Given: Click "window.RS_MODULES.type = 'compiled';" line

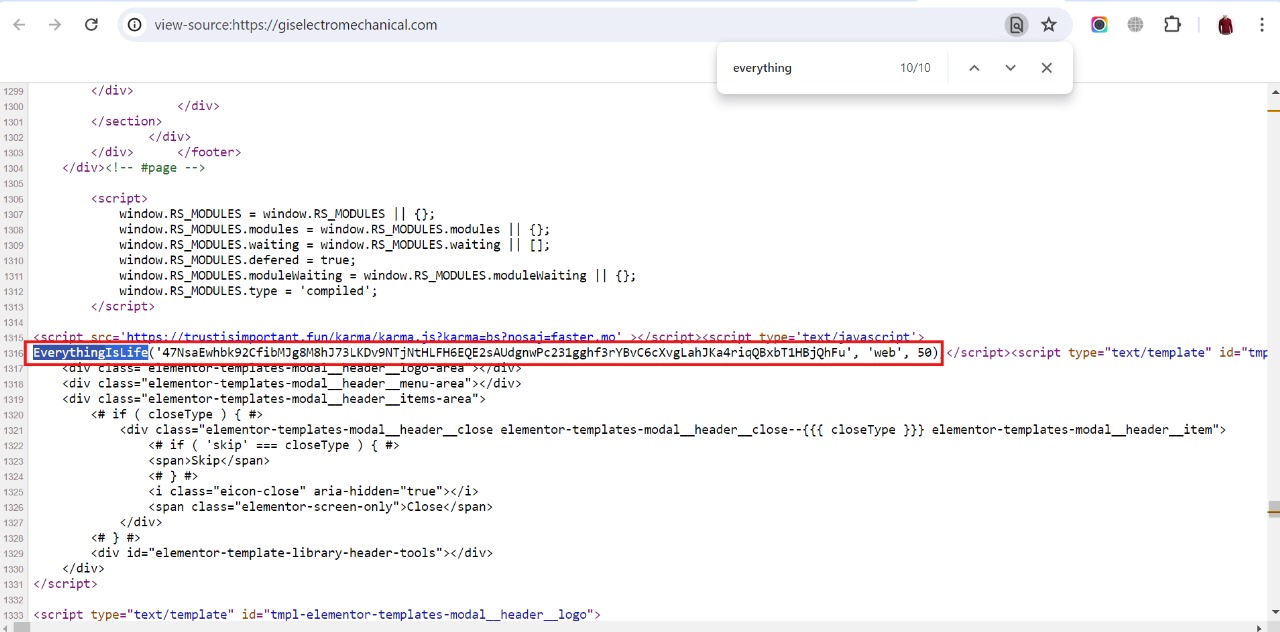Looking at the screenshot, I should [248, 291].
